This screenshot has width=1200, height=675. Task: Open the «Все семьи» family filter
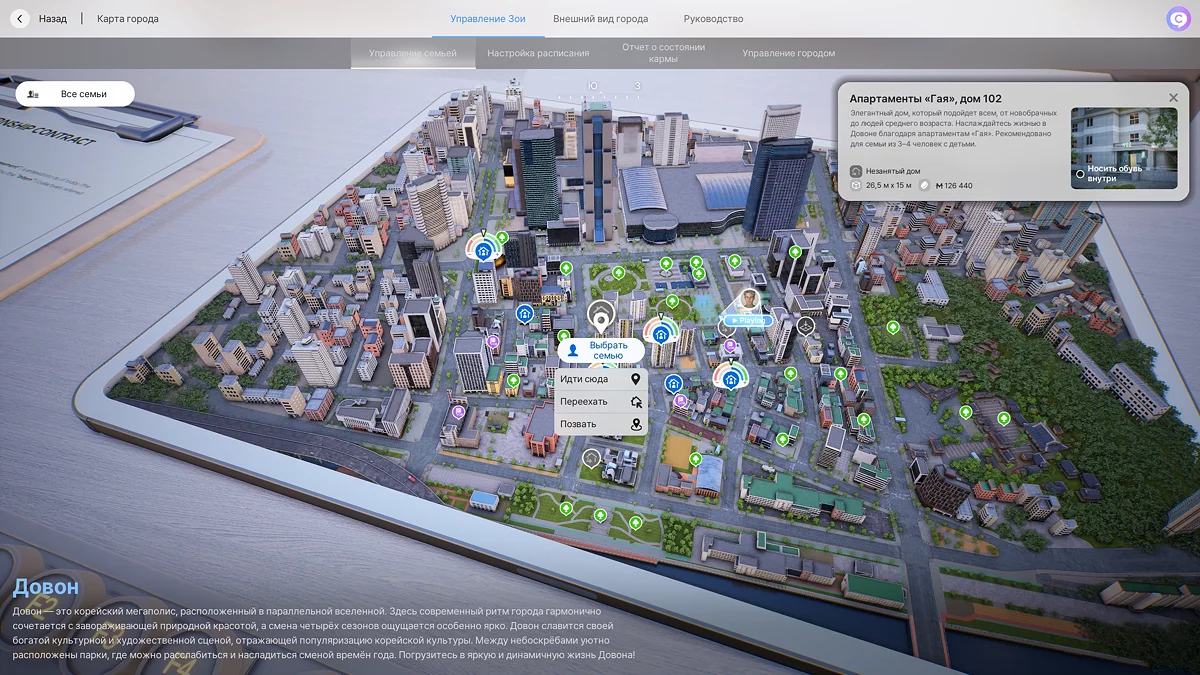pyautogui.click(x=75, y=94)
